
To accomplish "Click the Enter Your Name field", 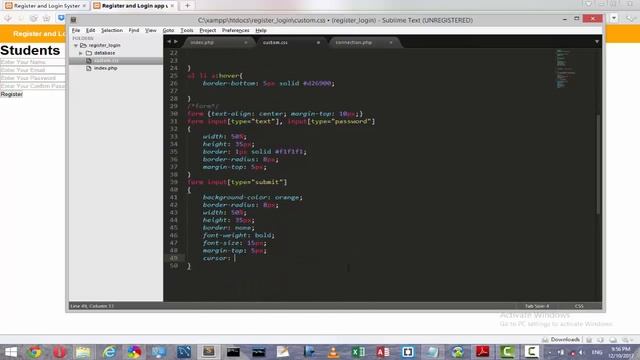I will 33,62.
